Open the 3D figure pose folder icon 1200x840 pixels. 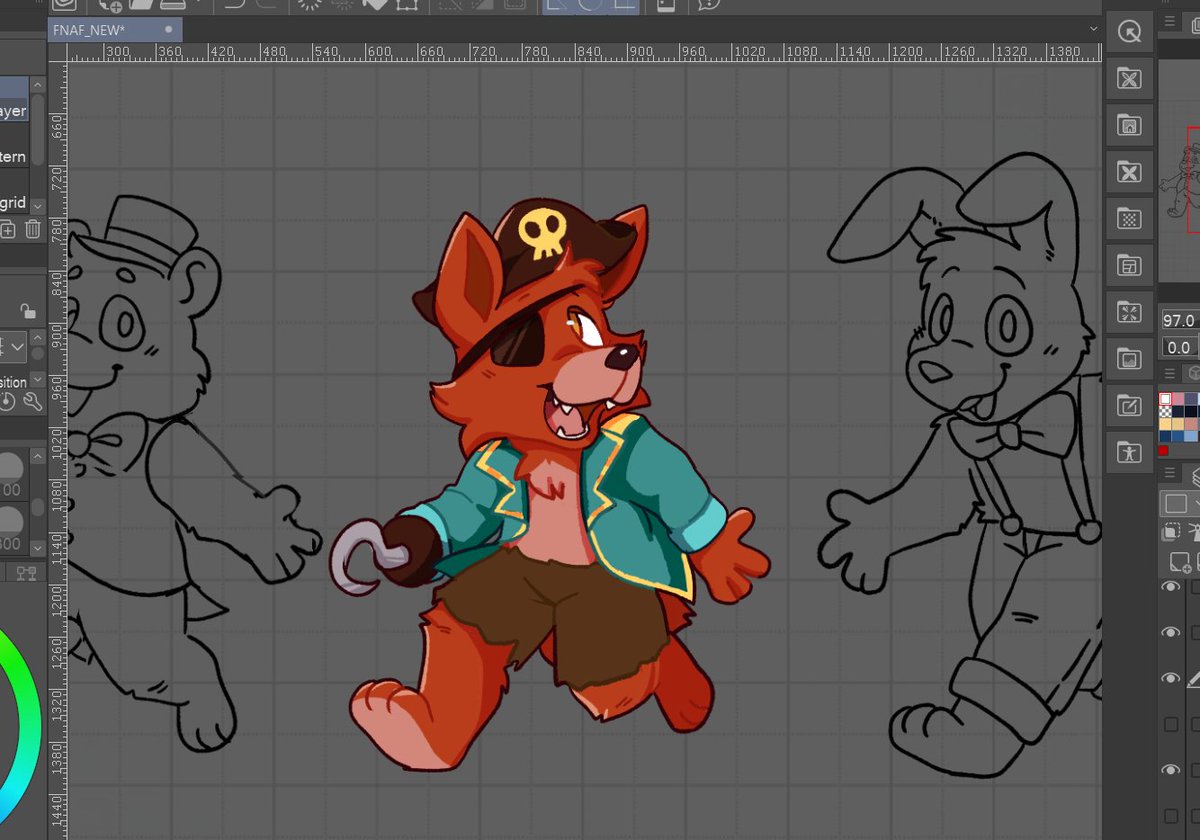tap(1129, 452)
